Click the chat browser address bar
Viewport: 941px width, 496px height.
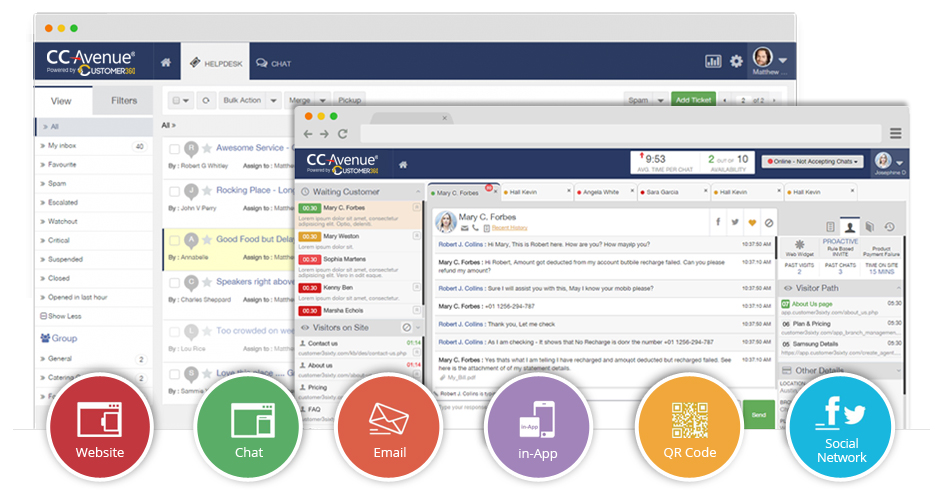621,133
